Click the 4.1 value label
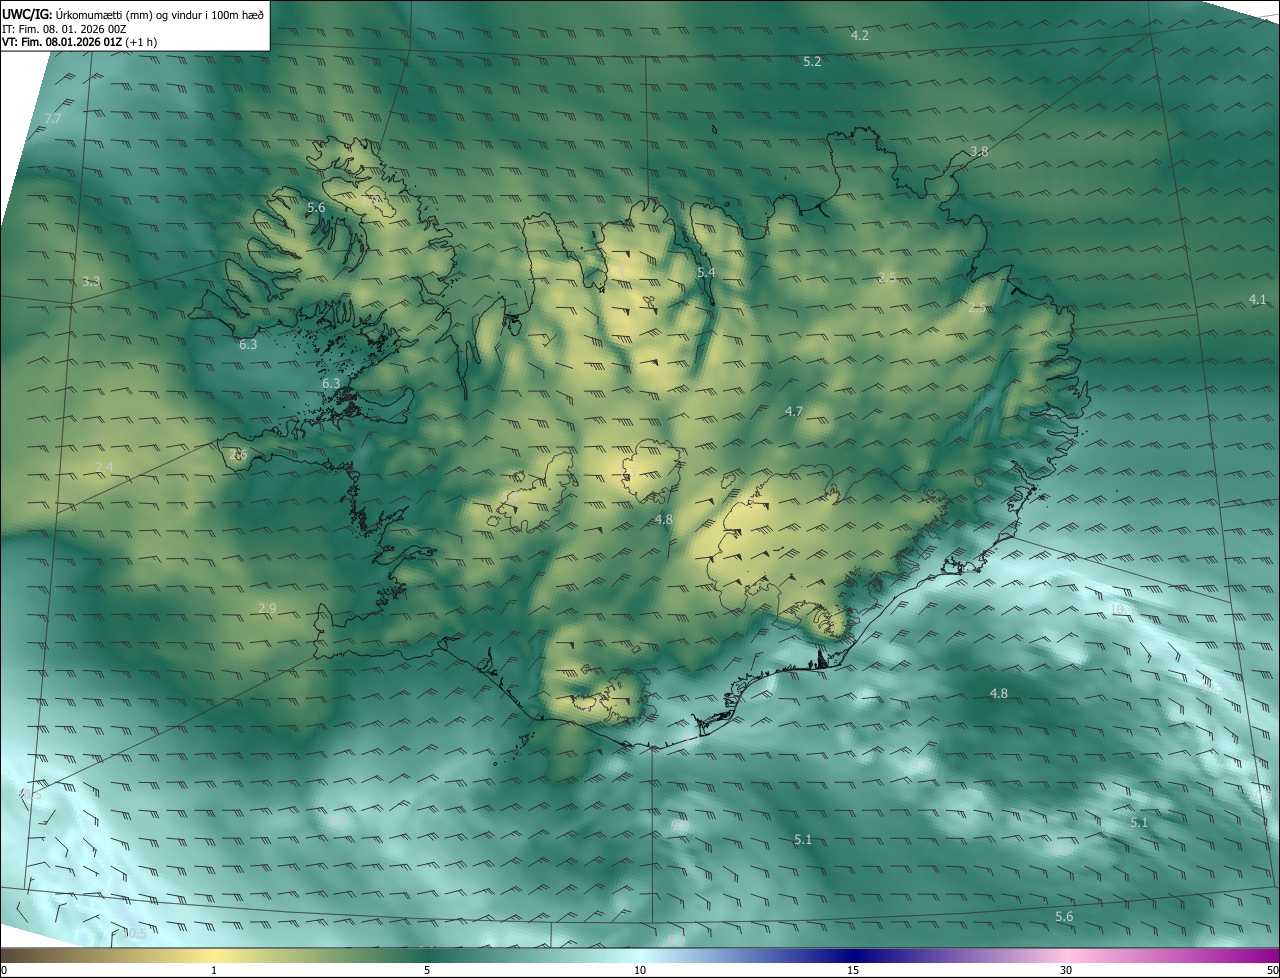1280x978 pixels. tap(1257, 300)
